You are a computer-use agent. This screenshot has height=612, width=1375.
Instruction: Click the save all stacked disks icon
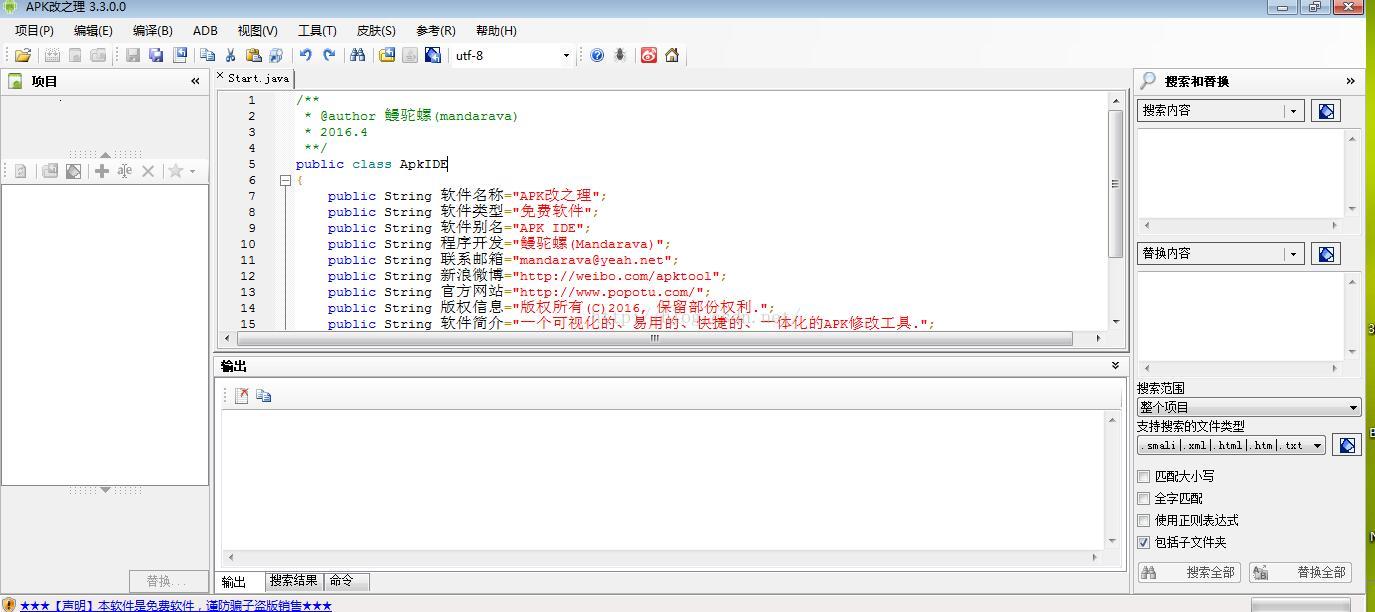(x=156, y=56)
